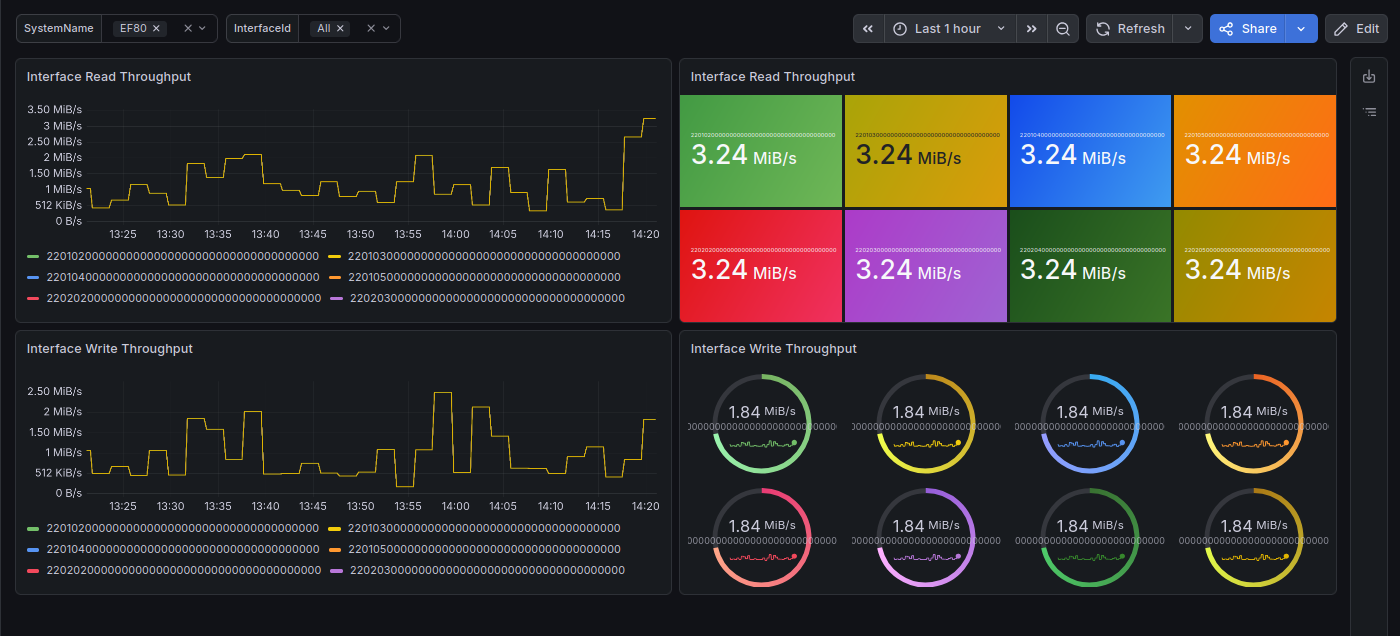Open Interface Read Throughput graph panel title

coord(109,77)
